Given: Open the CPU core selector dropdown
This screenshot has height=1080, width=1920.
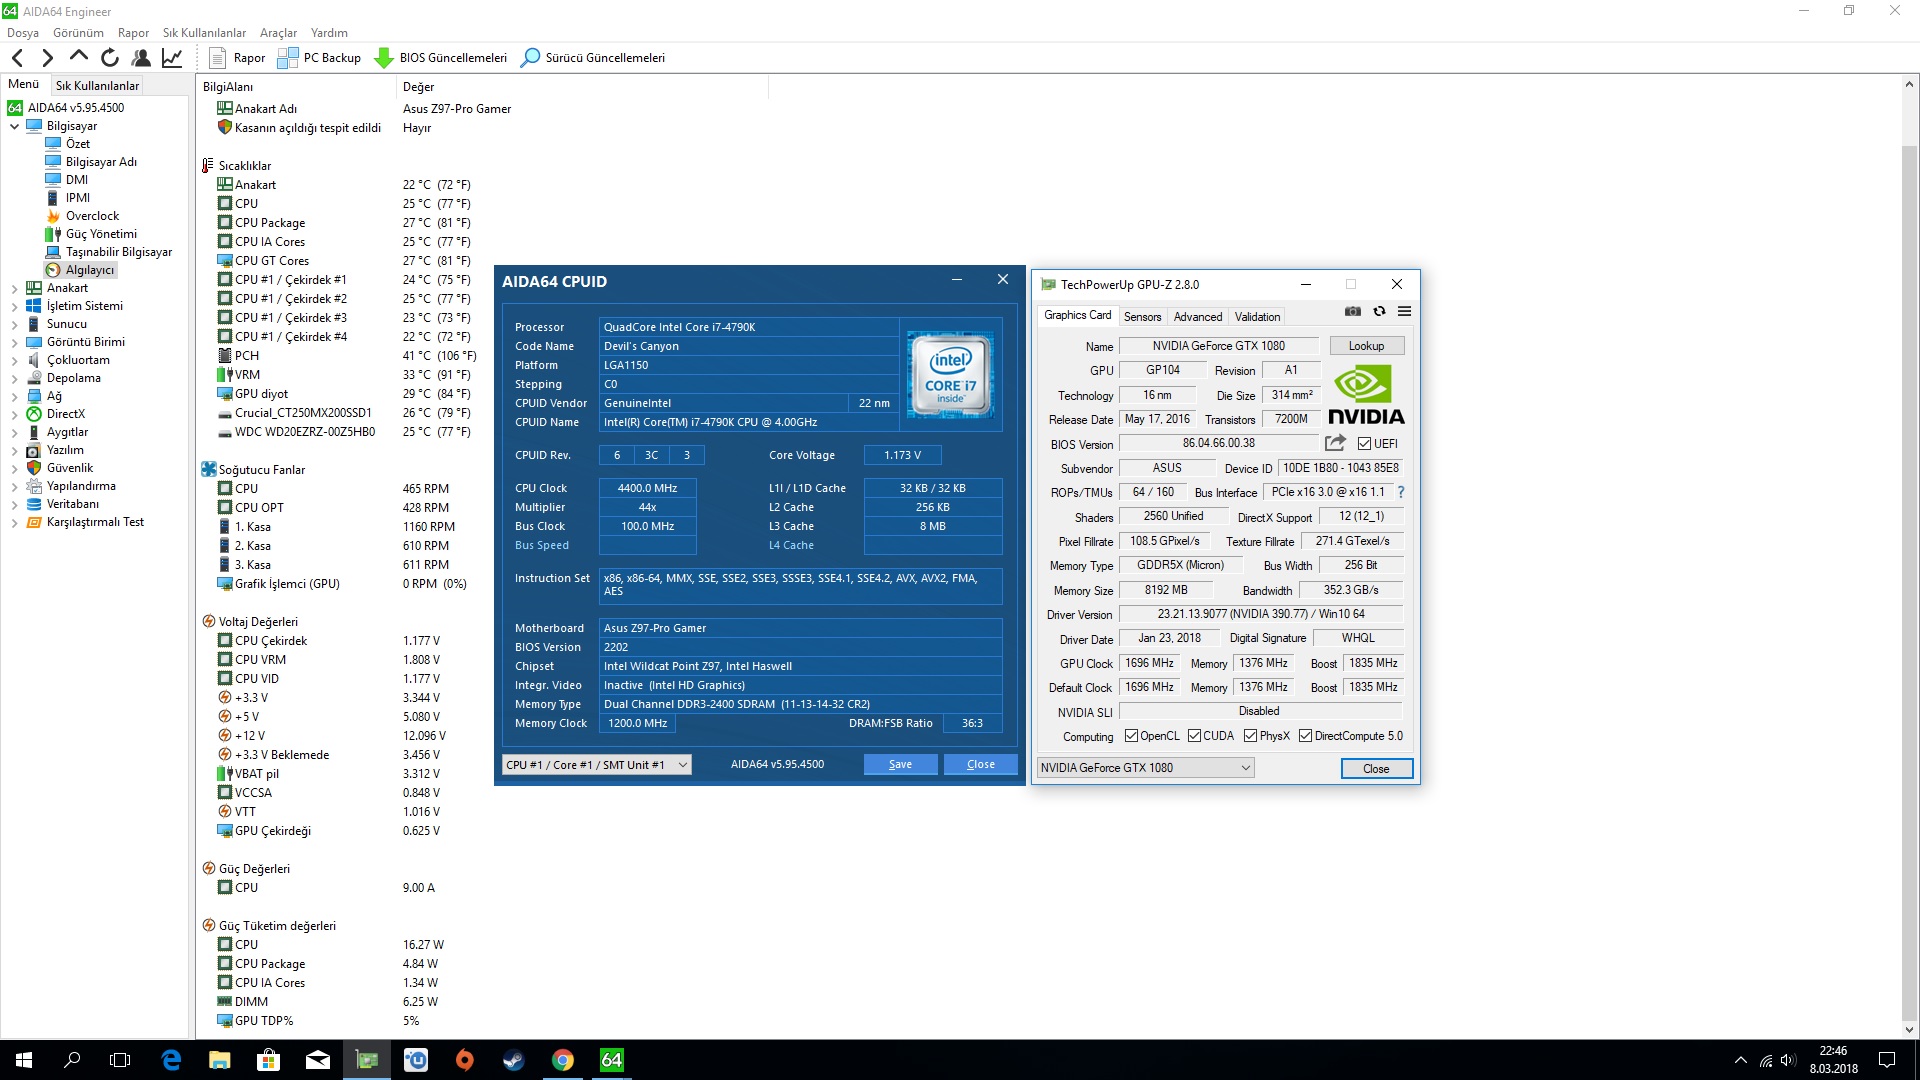Looking at the screenshot, I should (x=596, y=765).
